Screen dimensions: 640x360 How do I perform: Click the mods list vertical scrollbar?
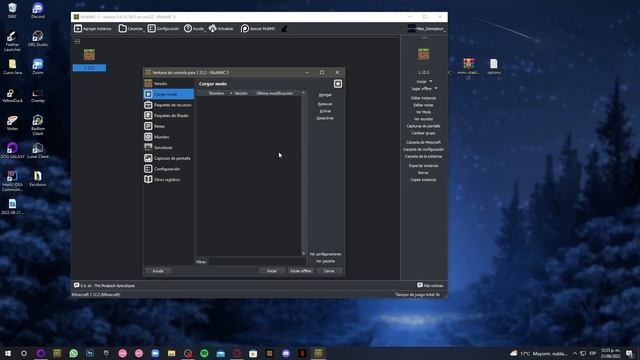(x=303, y=173)
